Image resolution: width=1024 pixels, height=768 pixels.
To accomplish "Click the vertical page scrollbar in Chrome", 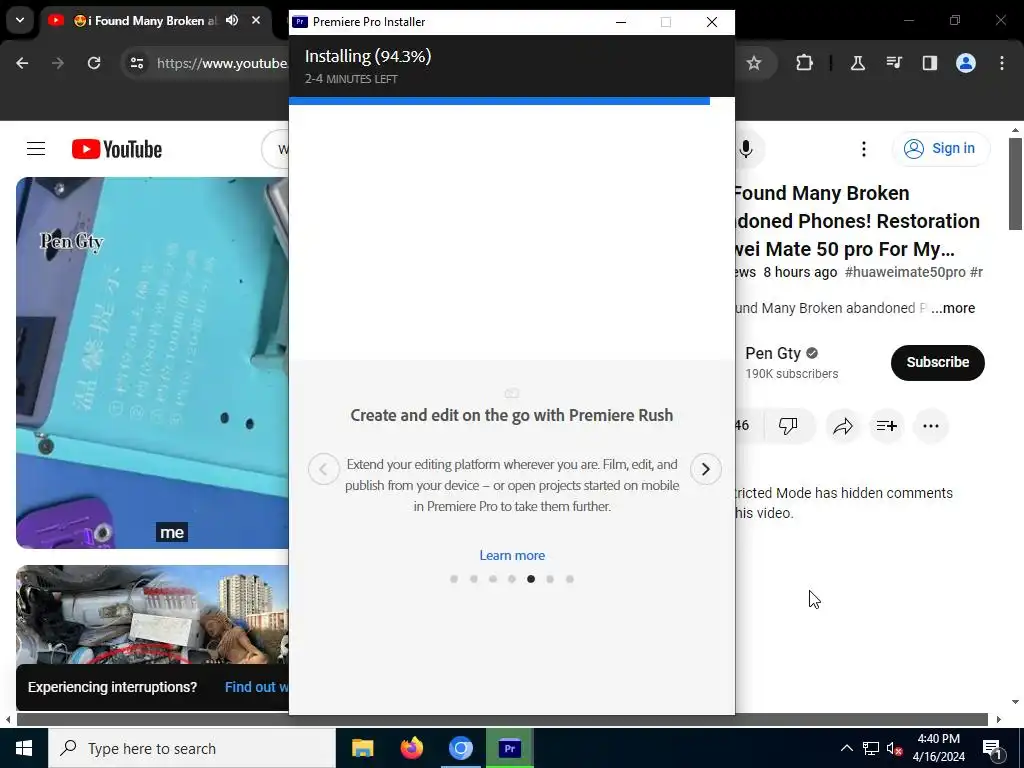I will coord(1015,184).
